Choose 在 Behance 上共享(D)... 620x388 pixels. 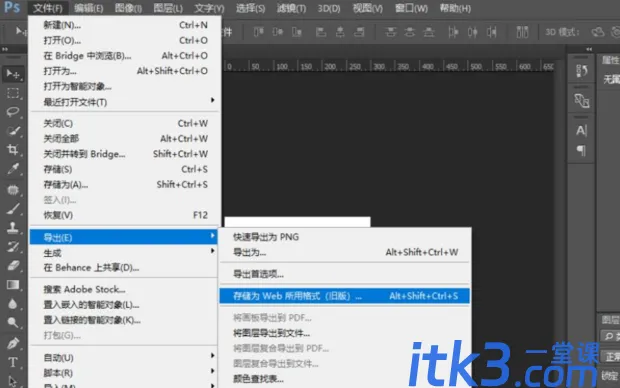124,268
